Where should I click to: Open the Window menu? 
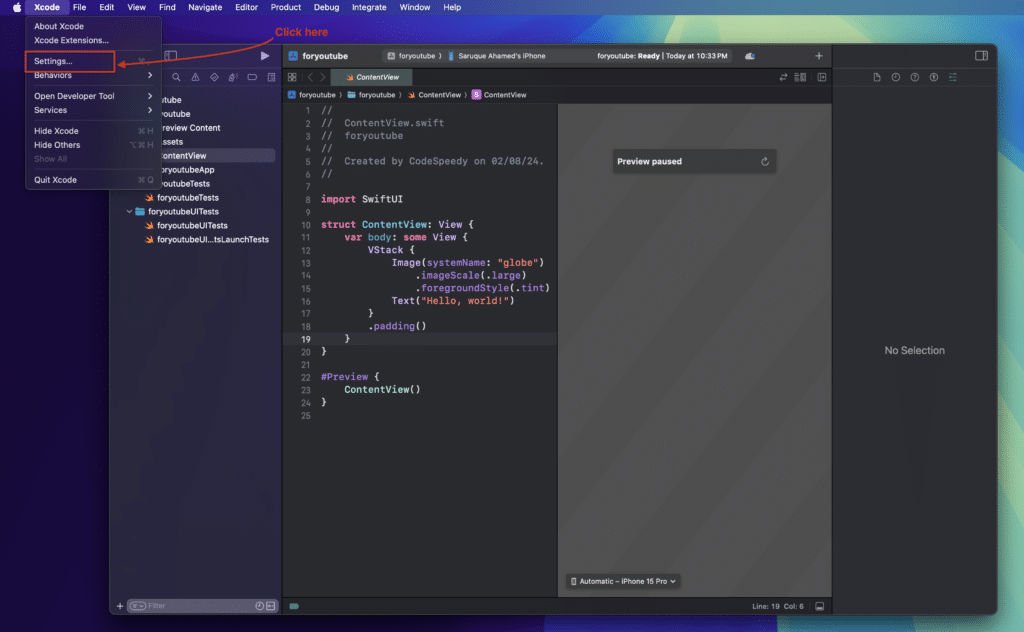(x=414, y=7)
